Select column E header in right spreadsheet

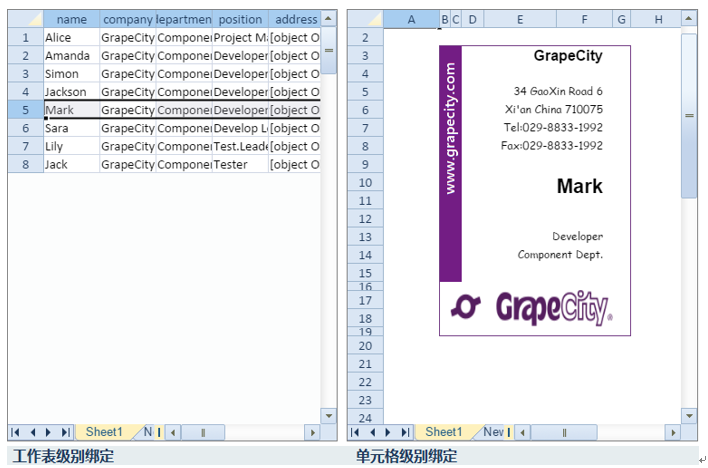pos(520,19)
